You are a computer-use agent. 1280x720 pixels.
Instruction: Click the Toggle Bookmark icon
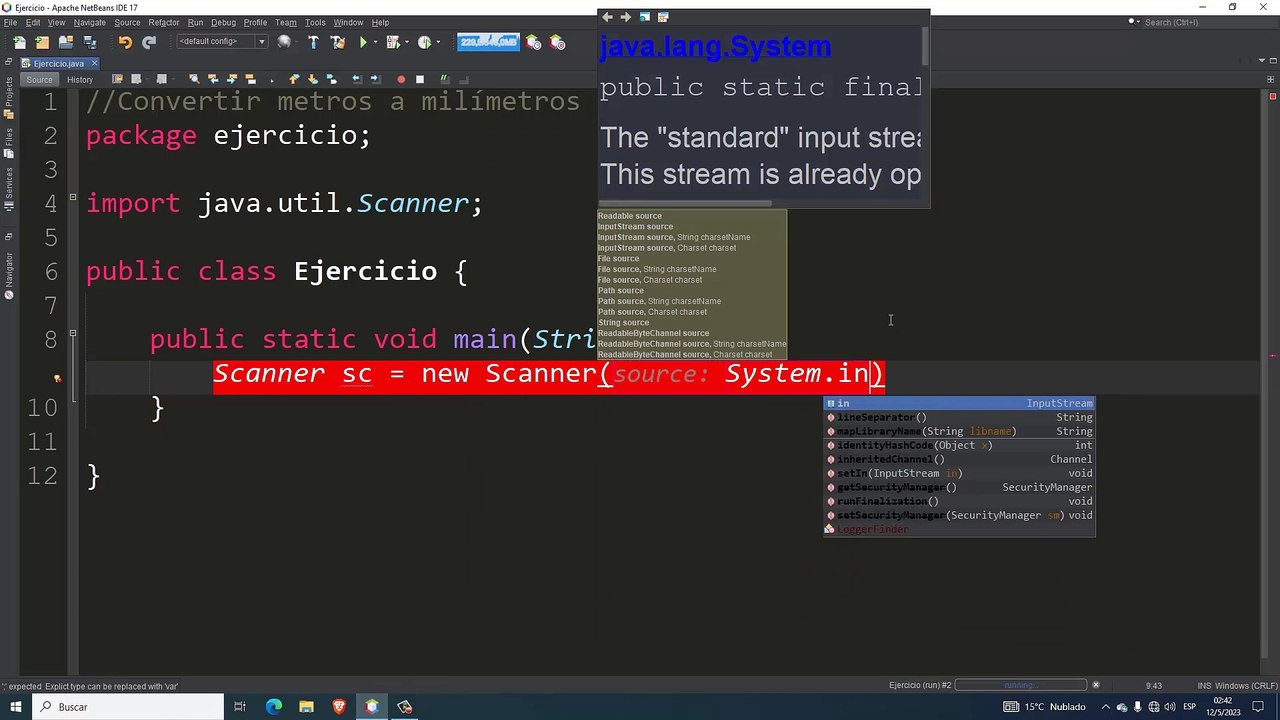(x=331, y=79)
